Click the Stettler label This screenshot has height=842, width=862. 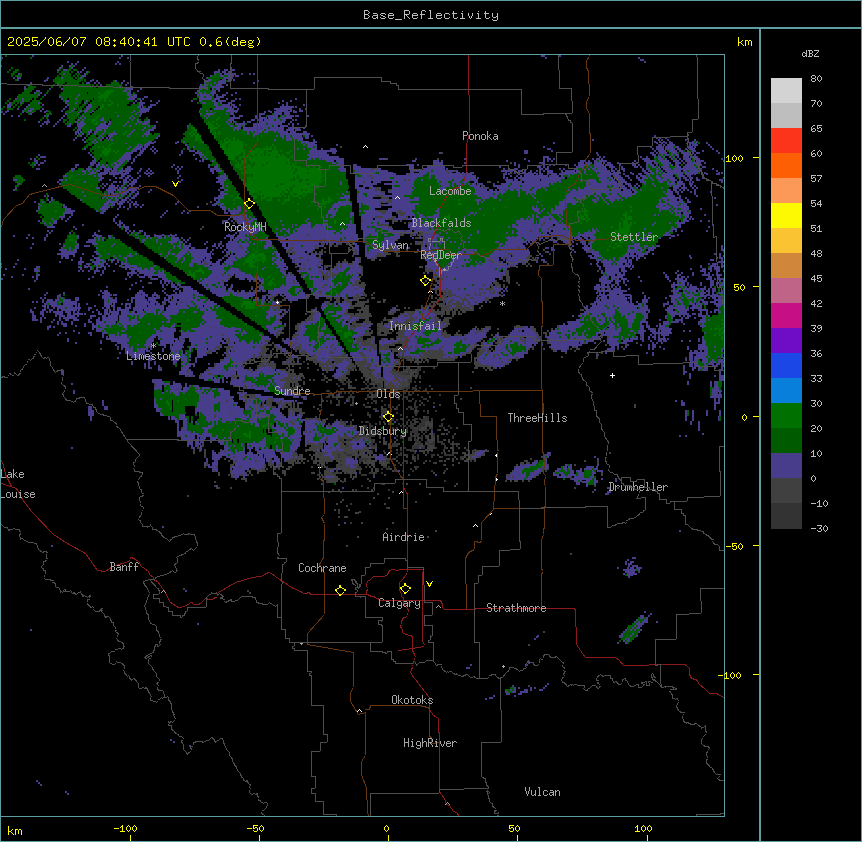(634, 237)
